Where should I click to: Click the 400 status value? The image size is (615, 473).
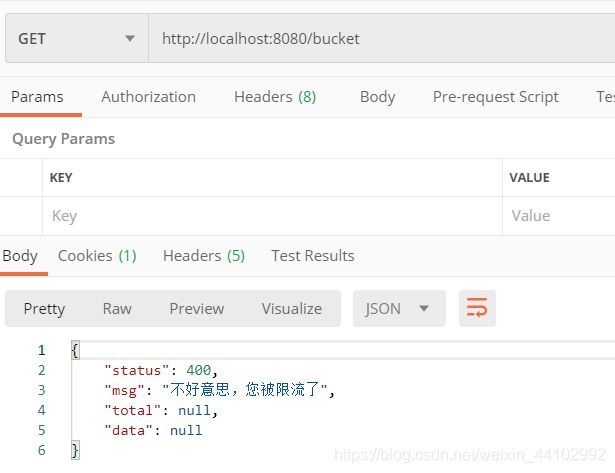coord(198,371)
